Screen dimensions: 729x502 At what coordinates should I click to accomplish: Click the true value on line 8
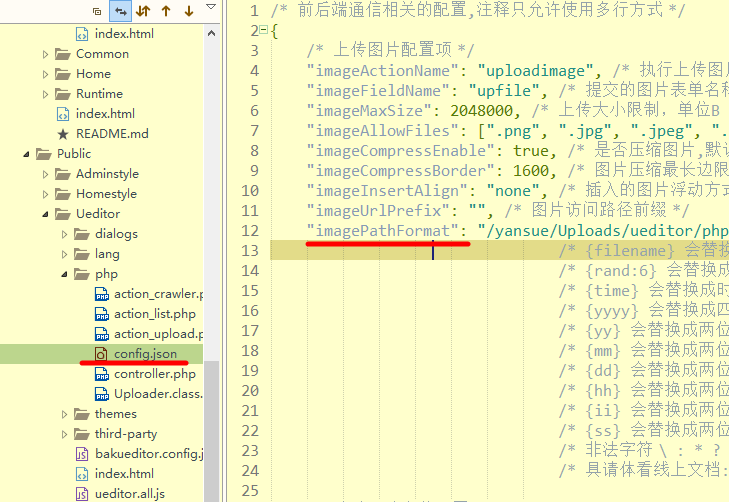[531, 151]
